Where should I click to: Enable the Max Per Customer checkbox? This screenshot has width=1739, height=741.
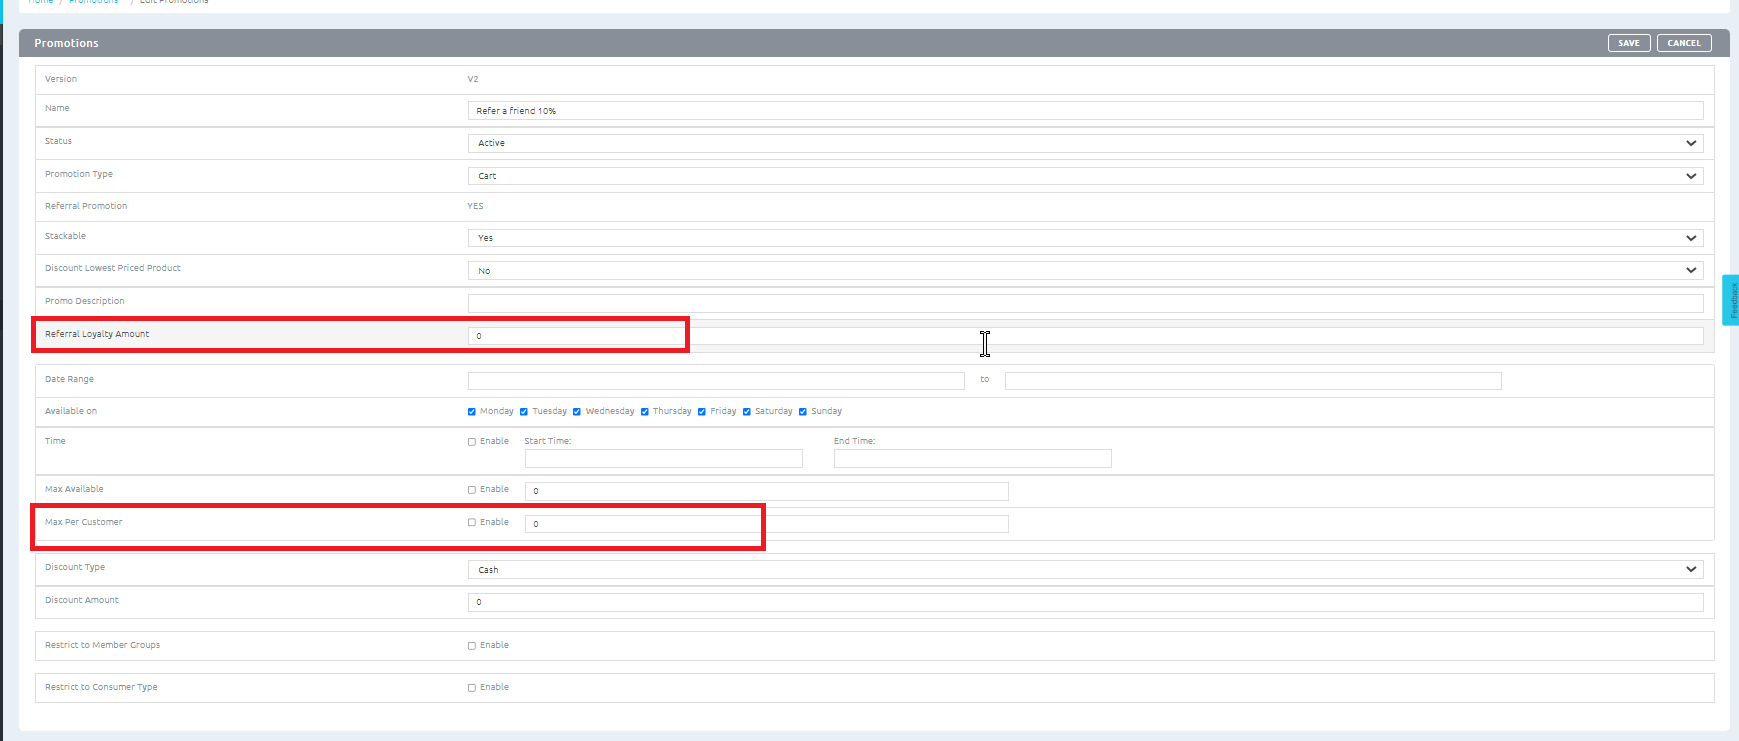click(x=472, y=523)
